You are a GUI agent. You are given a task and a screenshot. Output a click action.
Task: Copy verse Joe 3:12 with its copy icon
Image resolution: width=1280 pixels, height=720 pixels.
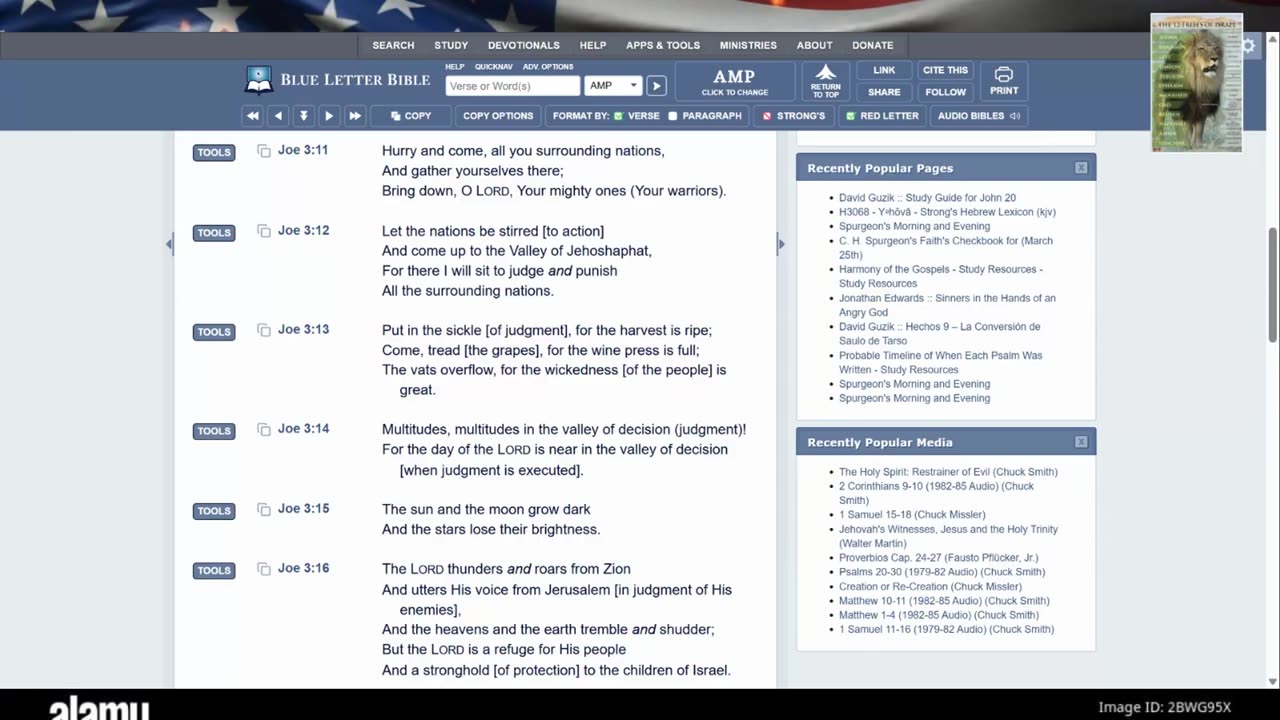pyautogui.click(x=264, y=231)
